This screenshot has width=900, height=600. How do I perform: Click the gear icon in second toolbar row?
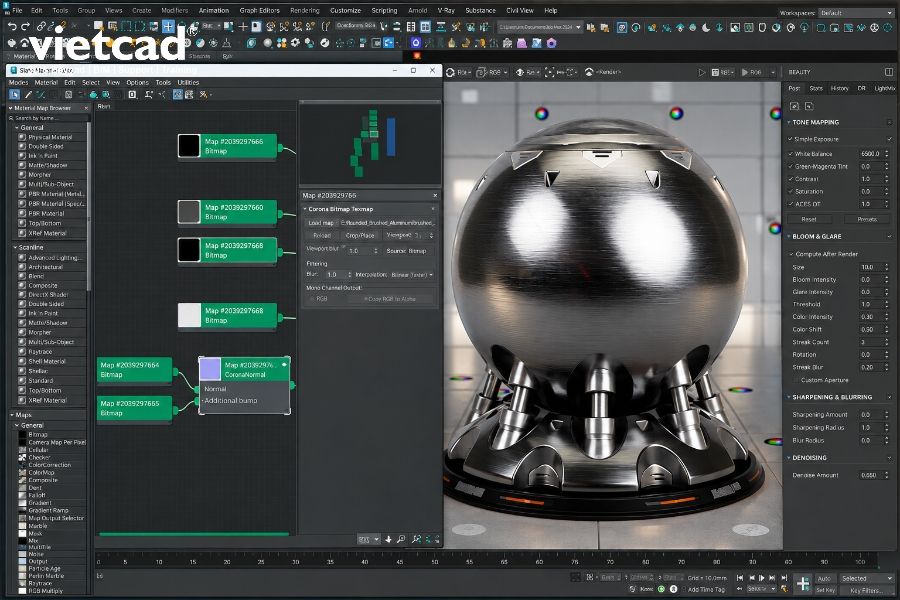296,43
